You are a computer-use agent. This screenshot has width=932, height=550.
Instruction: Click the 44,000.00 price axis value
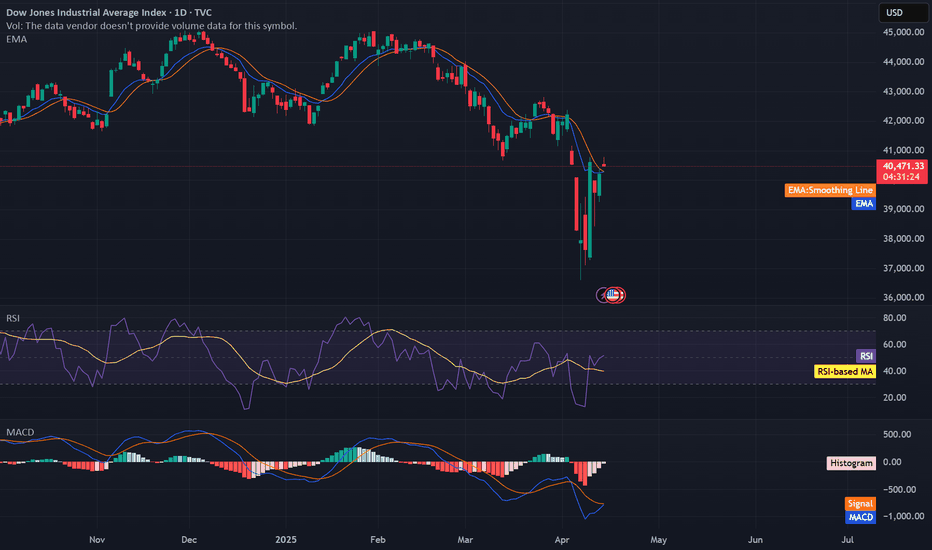click(903, 62)
